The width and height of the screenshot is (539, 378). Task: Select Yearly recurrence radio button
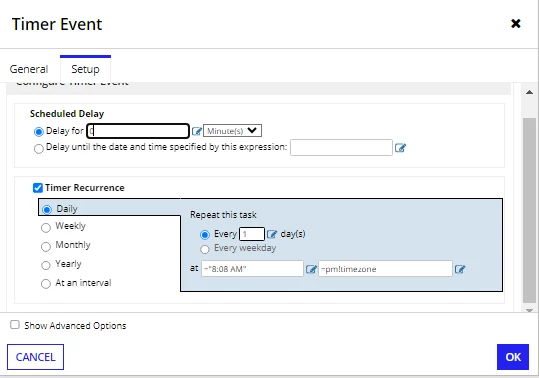[x=46, y=265]
